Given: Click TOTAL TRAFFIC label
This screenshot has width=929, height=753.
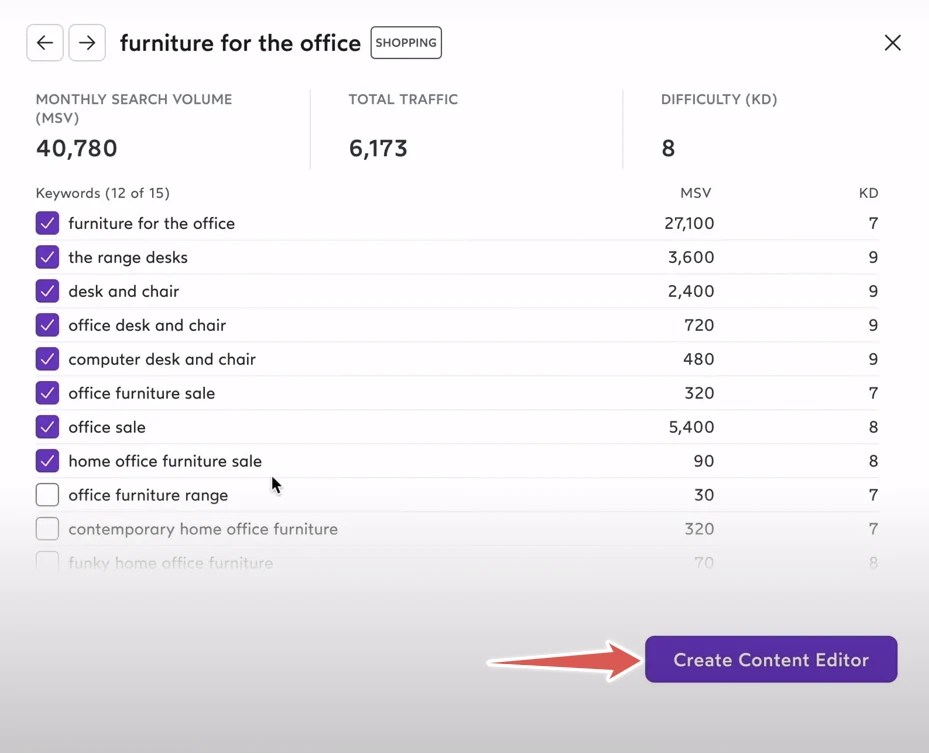Looking at the screenshot, I should (403, 99).
